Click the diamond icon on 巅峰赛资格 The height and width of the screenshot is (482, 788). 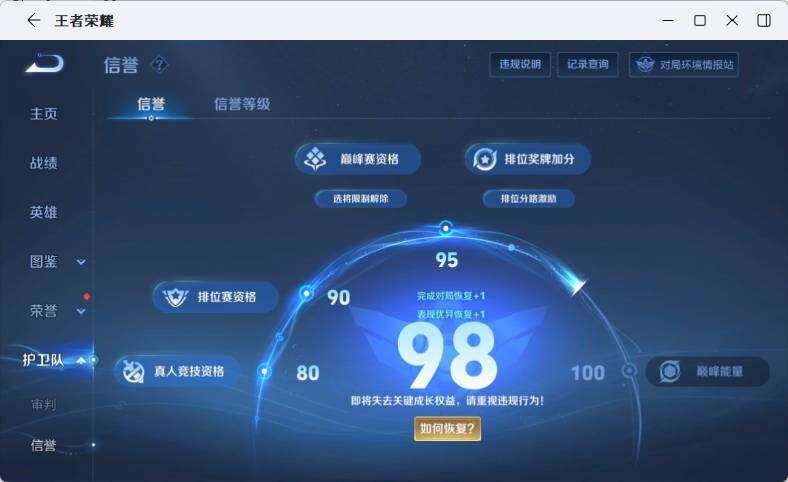click(x=315, y=159)
